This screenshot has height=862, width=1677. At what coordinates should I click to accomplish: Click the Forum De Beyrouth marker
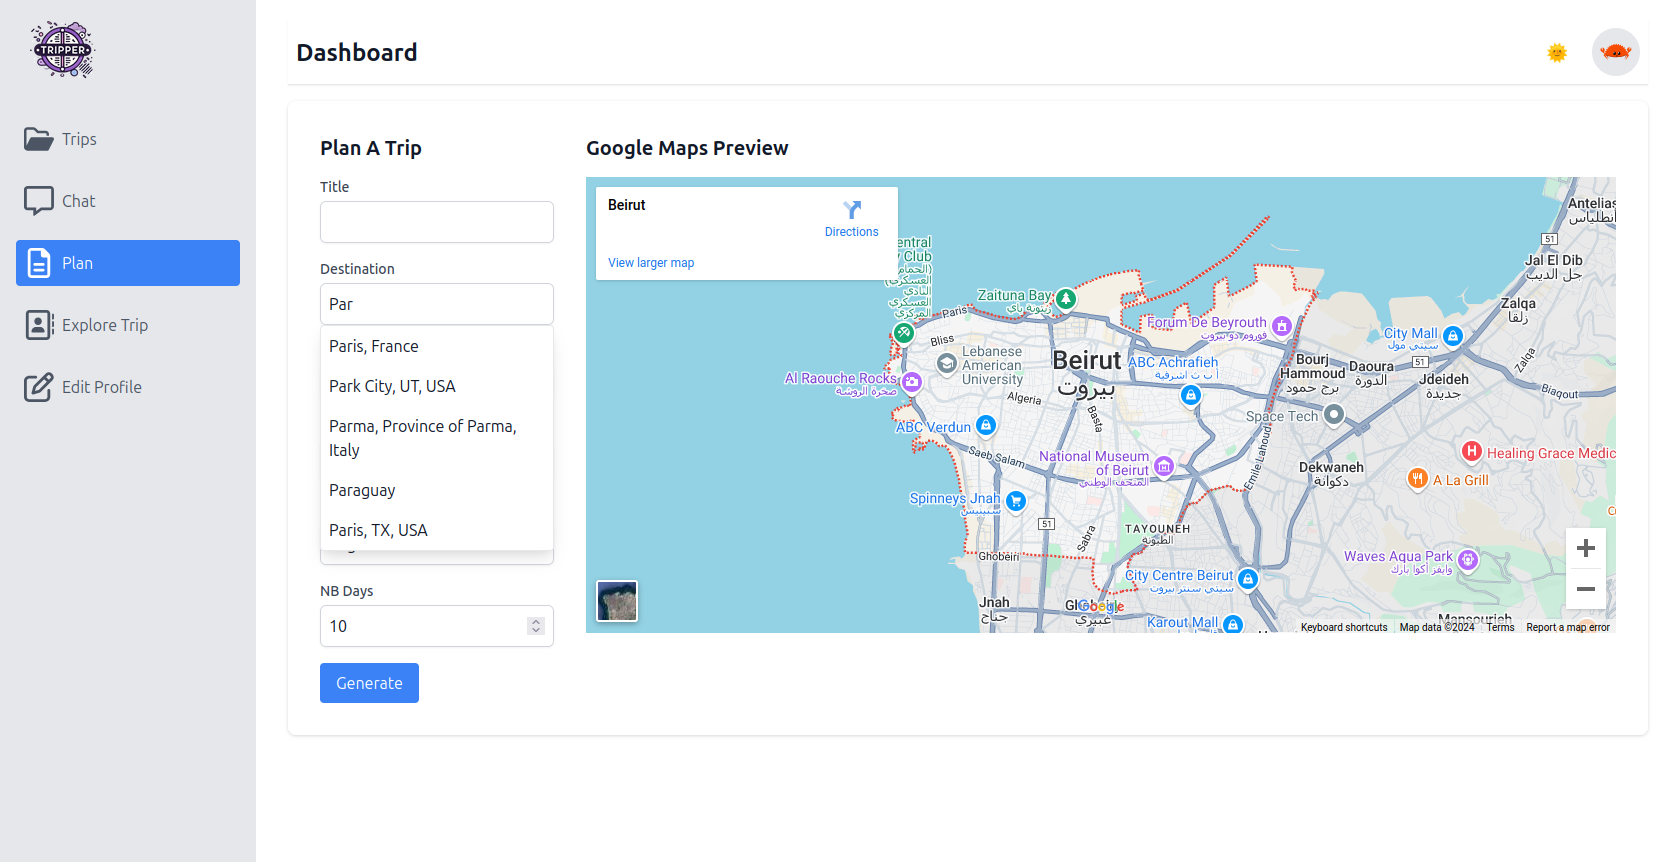pos(1282,326)
